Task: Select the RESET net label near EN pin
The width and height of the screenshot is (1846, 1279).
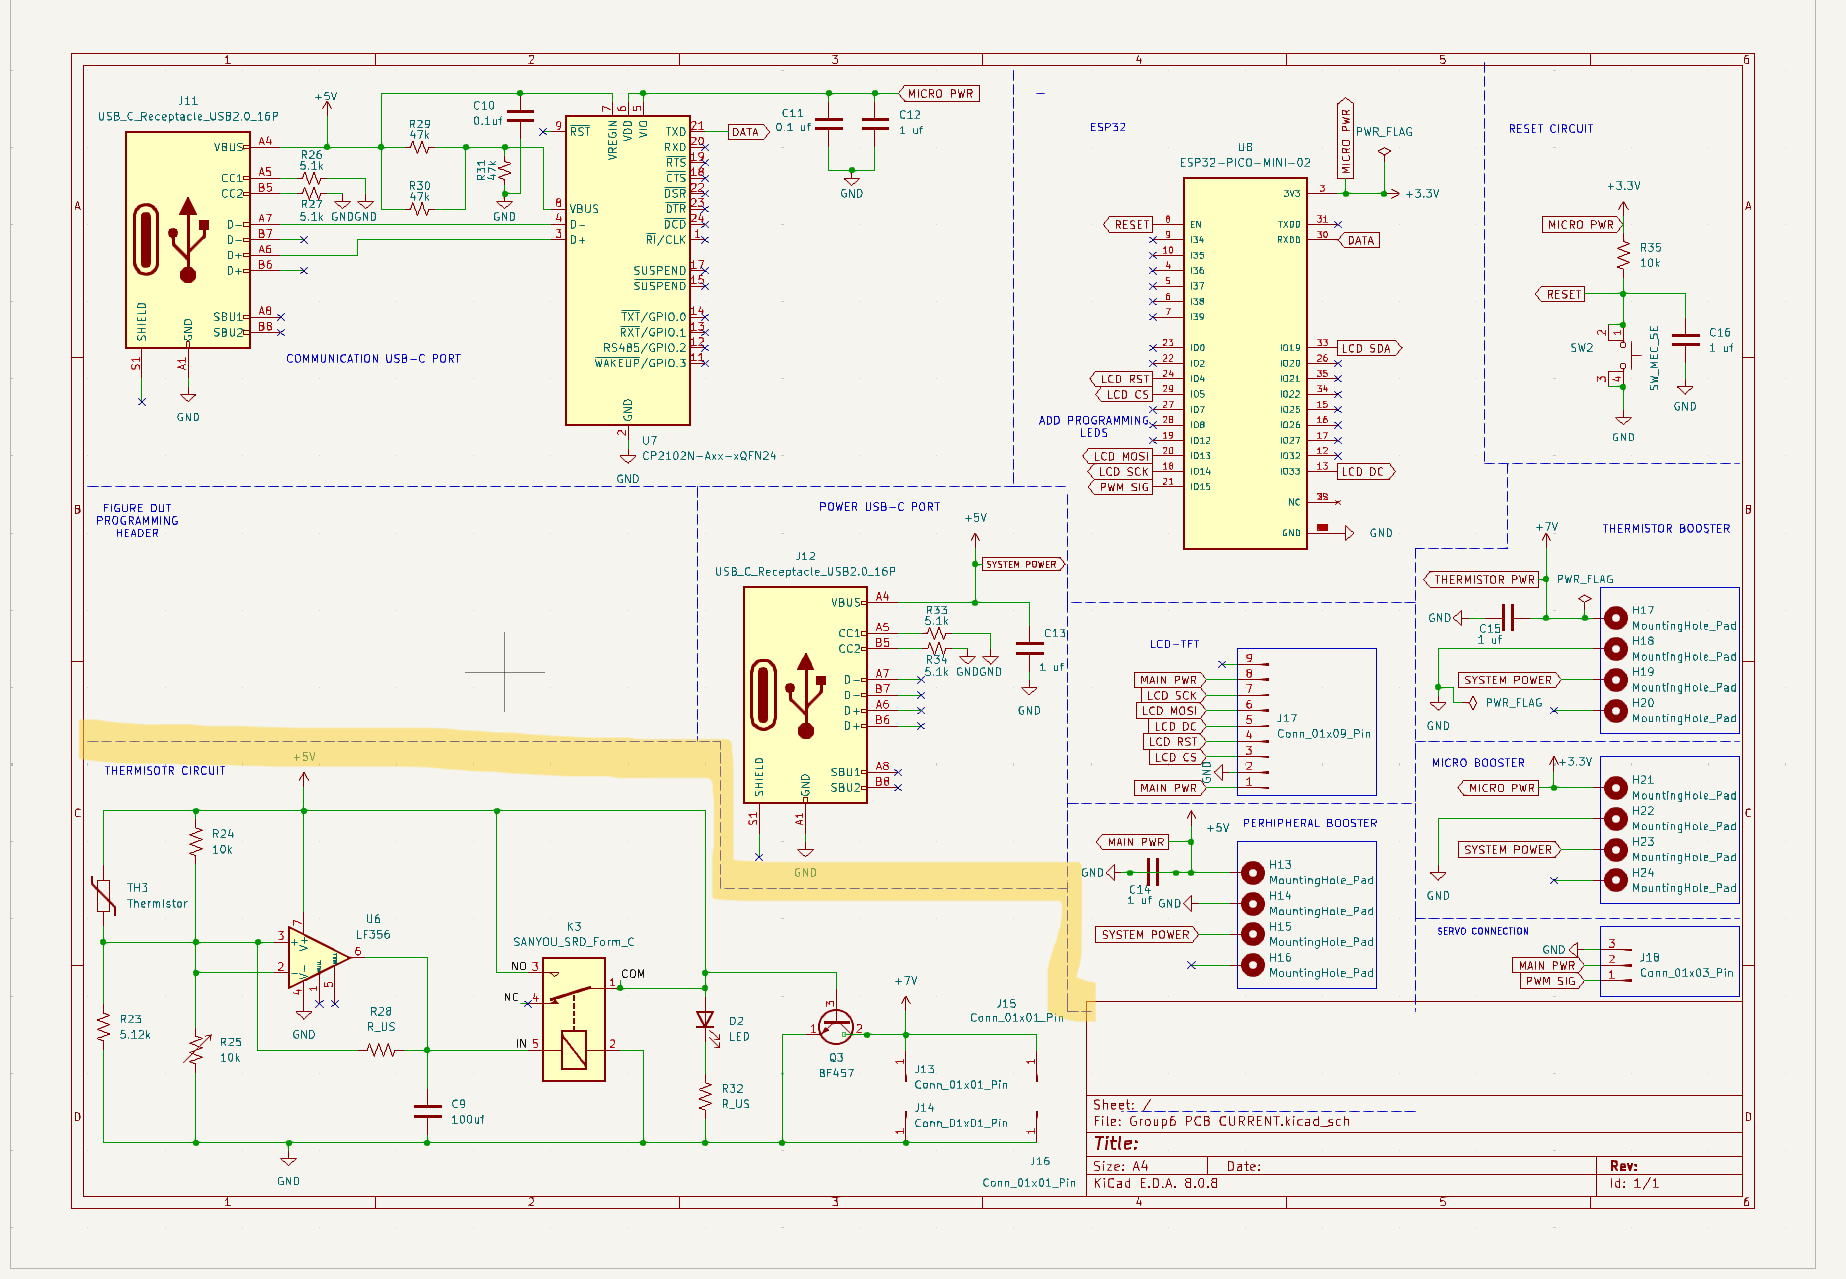Action: [1128, 224]
